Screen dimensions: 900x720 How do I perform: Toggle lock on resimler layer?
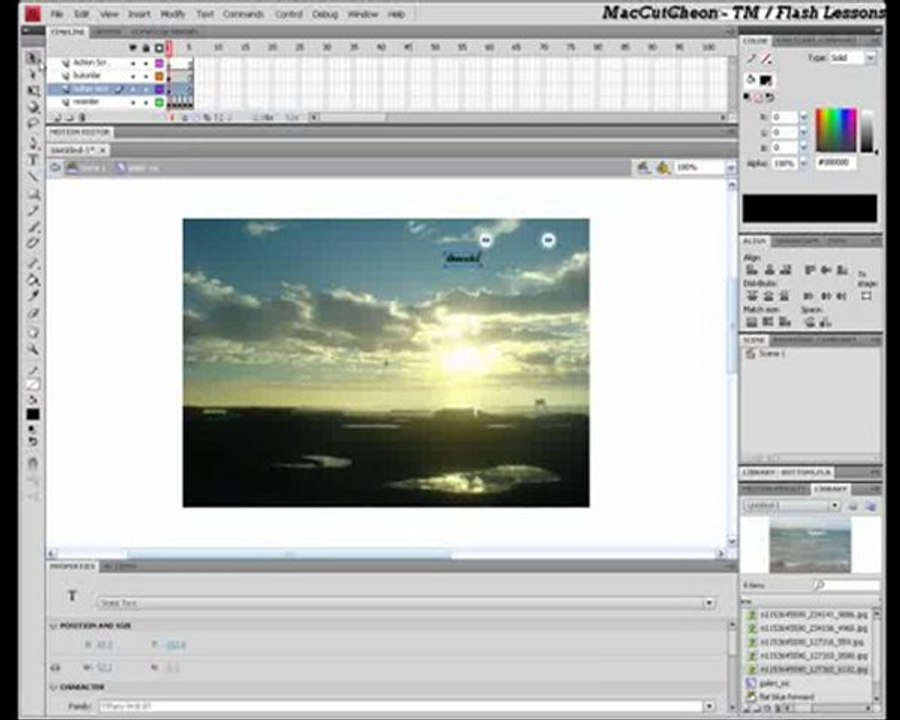(x=145, y=102)
